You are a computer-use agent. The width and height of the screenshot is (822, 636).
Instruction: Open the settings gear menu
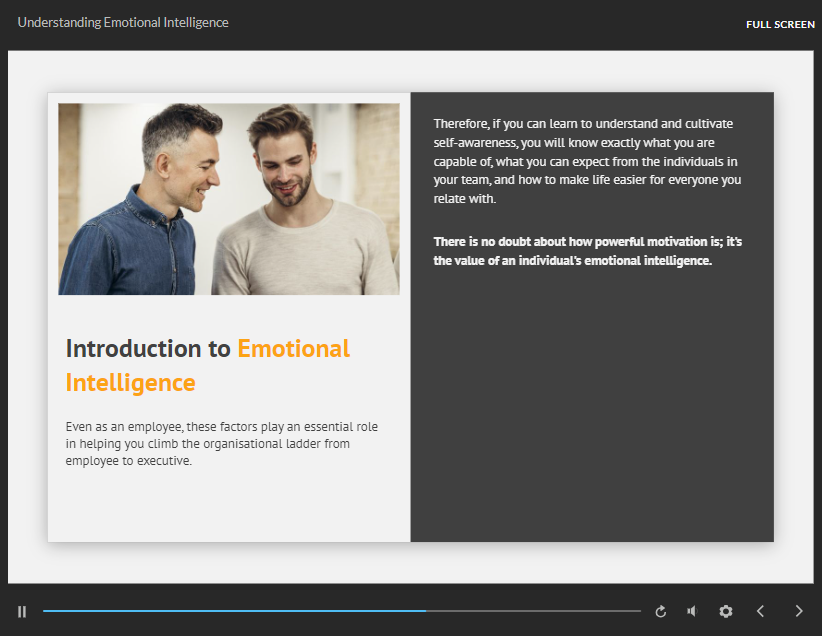(x=726, y=611)
